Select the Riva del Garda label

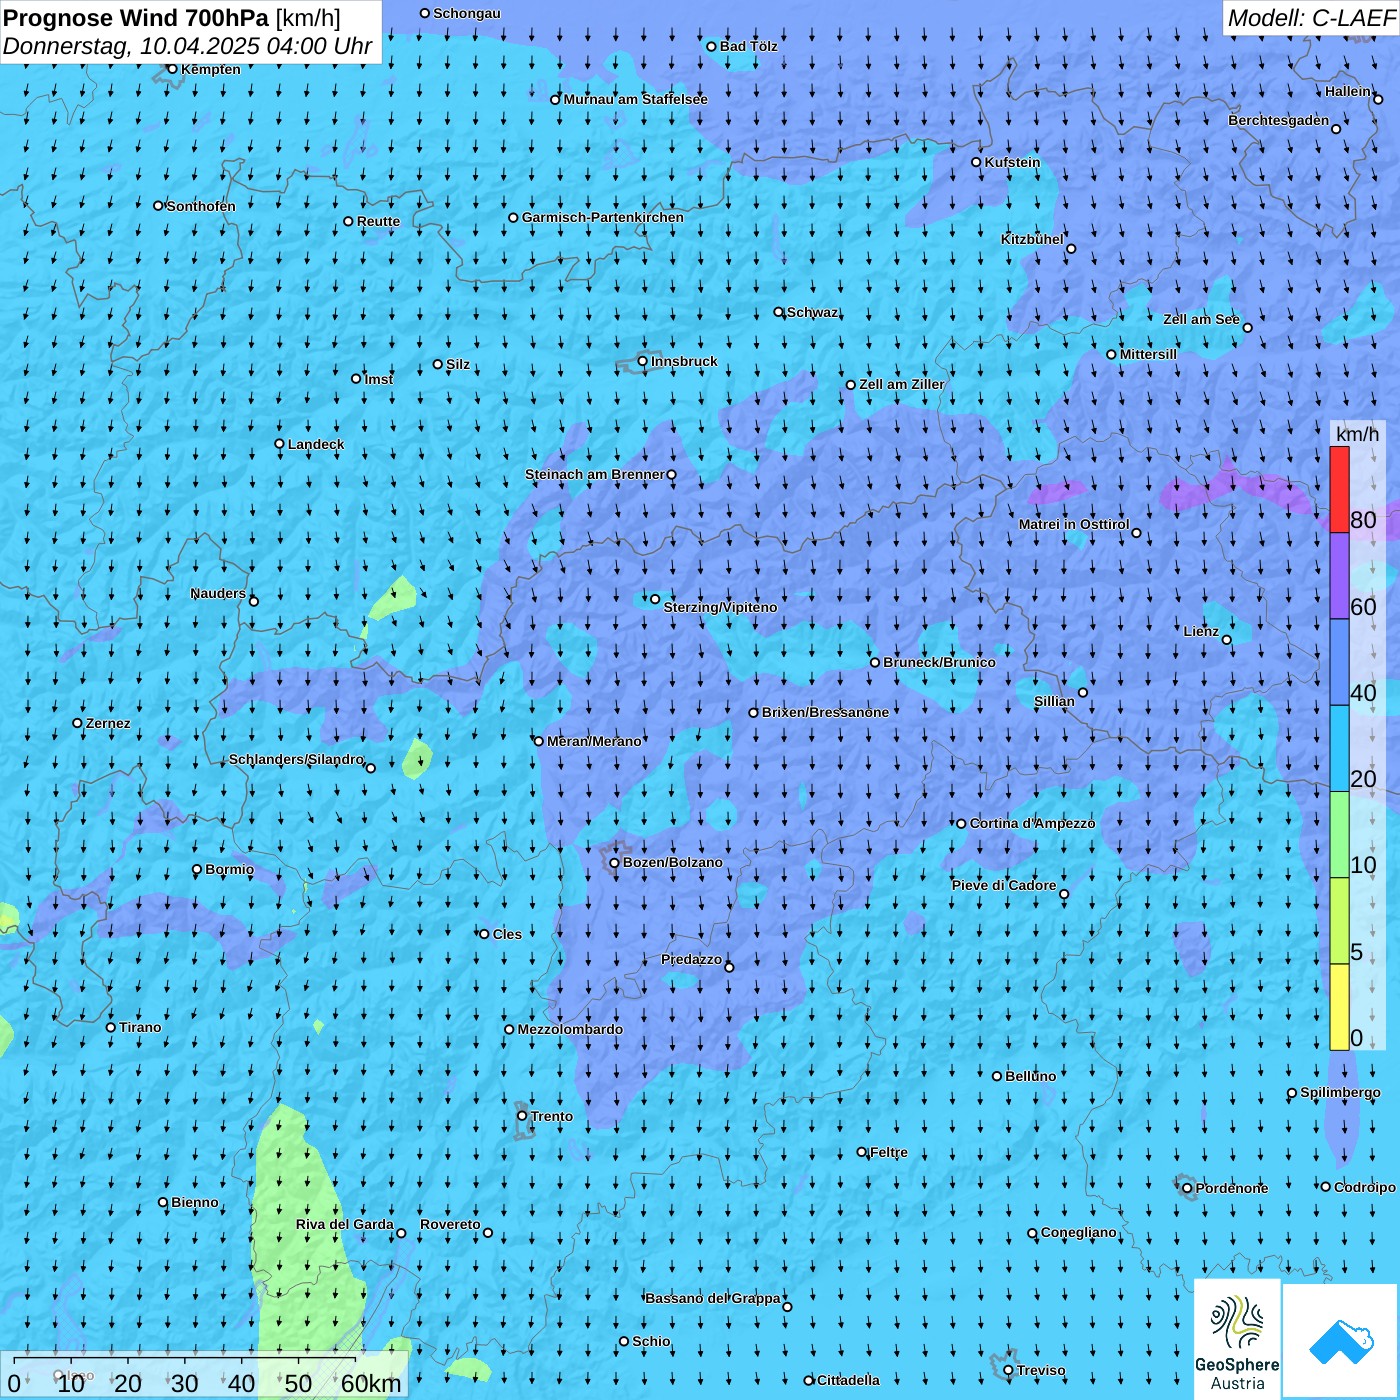click(345, 1224)
